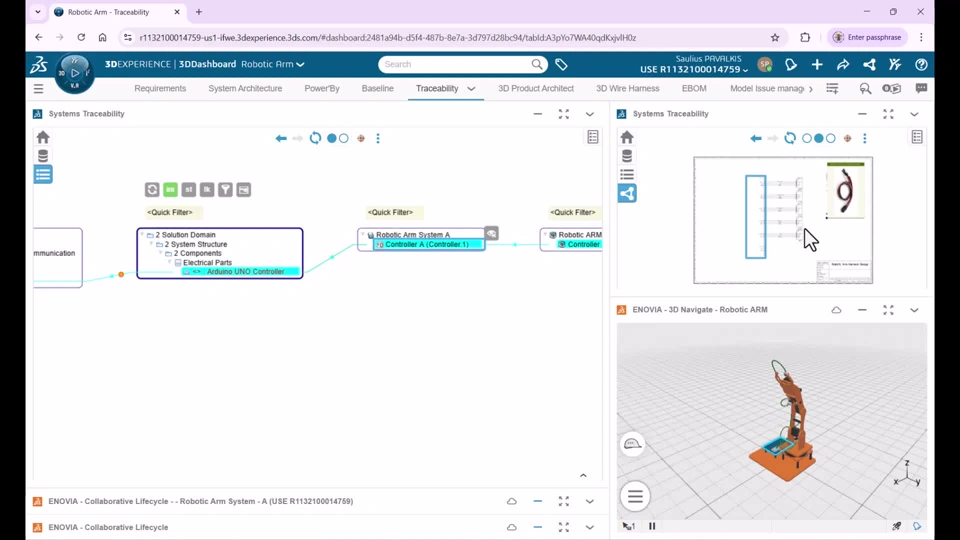
Task: Toggle the grey 'st' button
Action: click(189, 190)
